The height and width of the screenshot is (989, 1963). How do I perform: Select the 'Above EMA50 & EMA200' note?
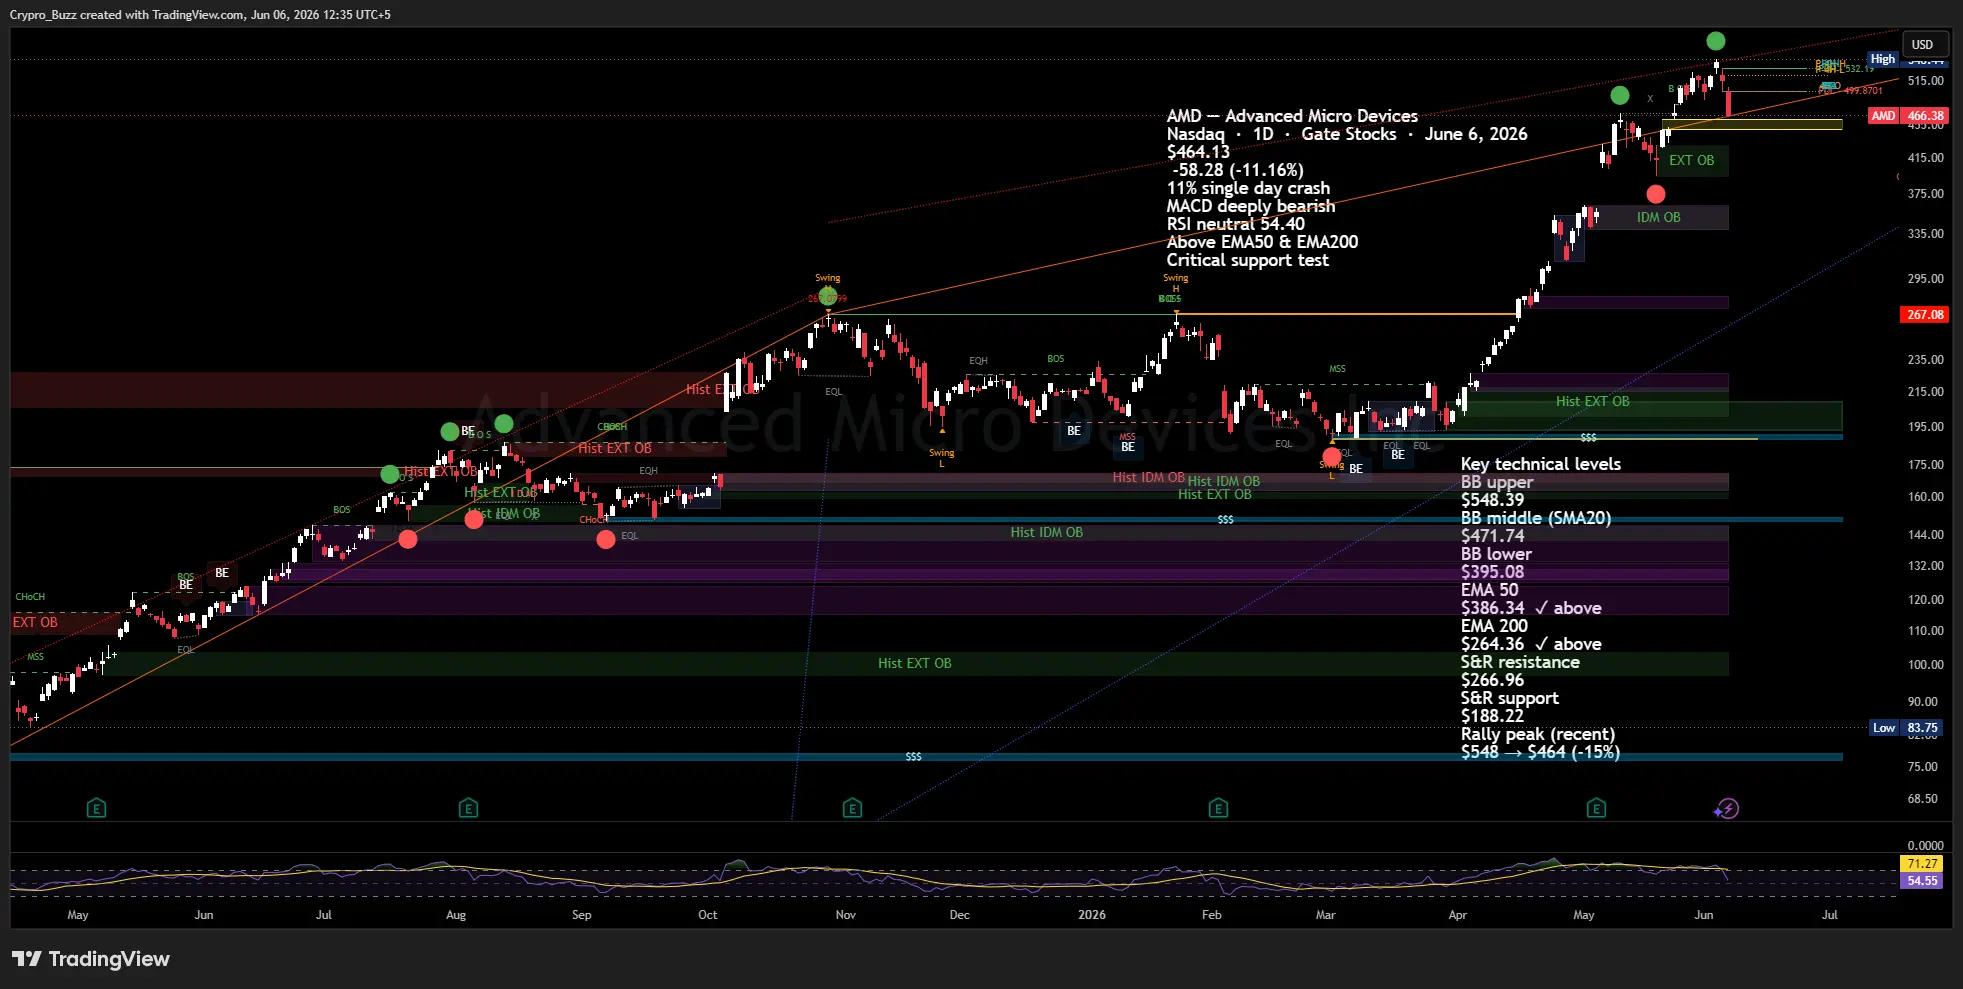click(1262, 242)
